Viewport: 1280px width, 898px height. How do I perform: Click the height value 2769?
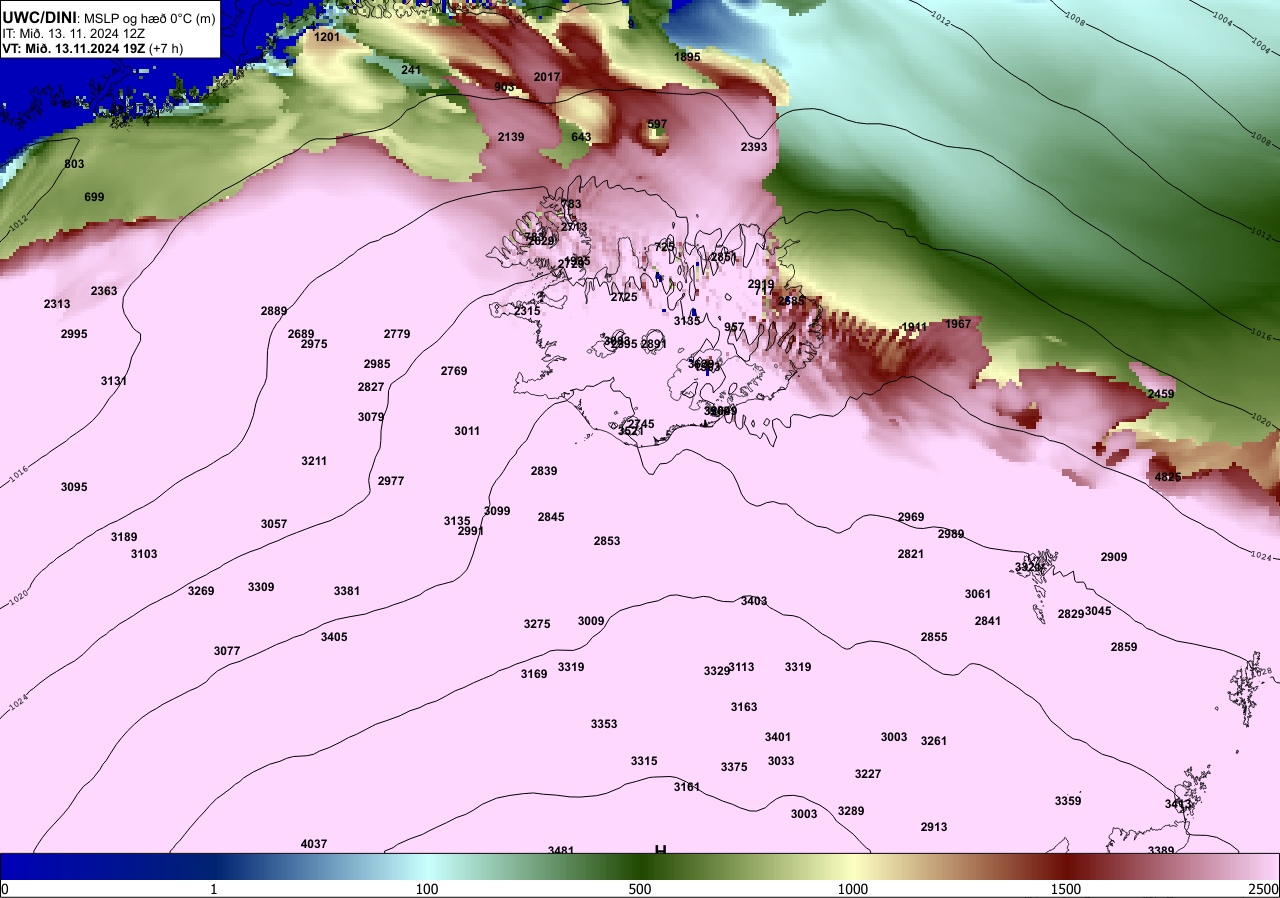pyautogui.click(x=454, y=371)
